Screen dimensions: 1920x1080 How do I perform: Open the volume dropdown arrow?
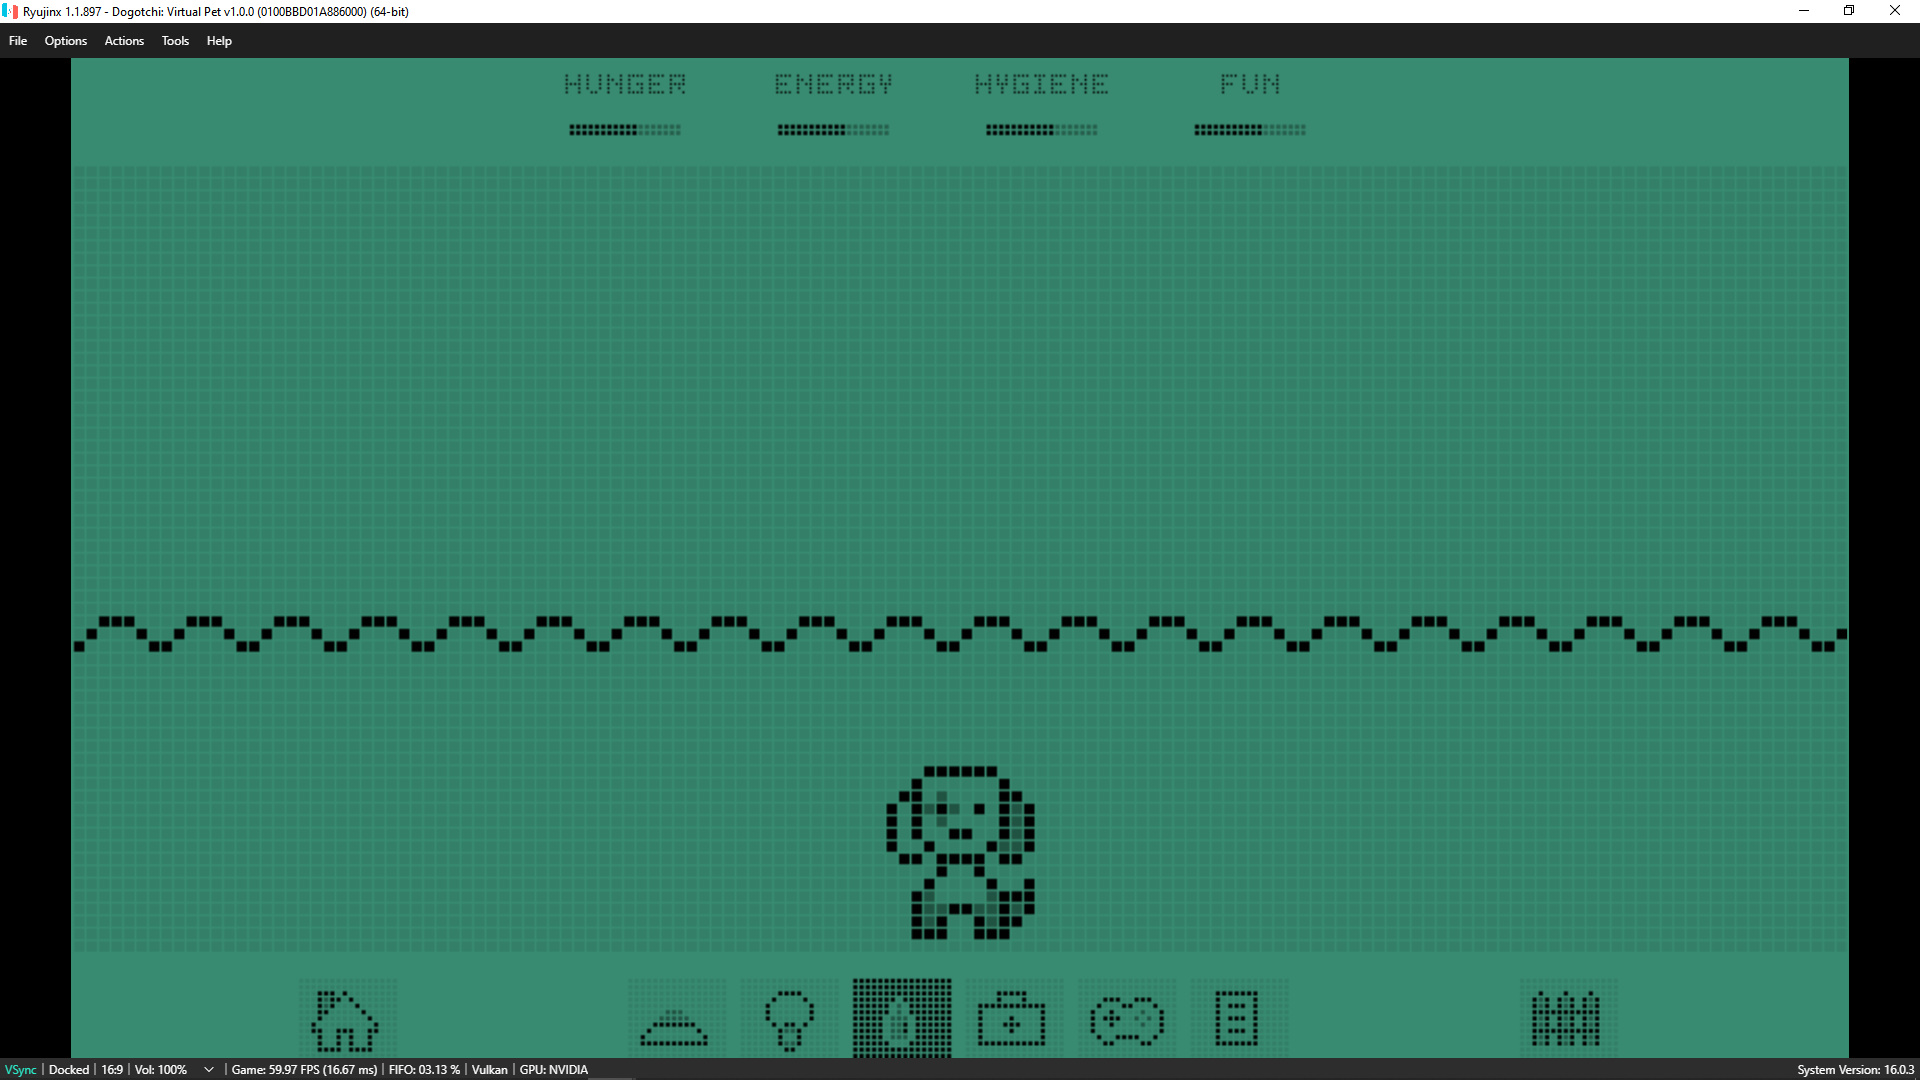click(208, 1069)
